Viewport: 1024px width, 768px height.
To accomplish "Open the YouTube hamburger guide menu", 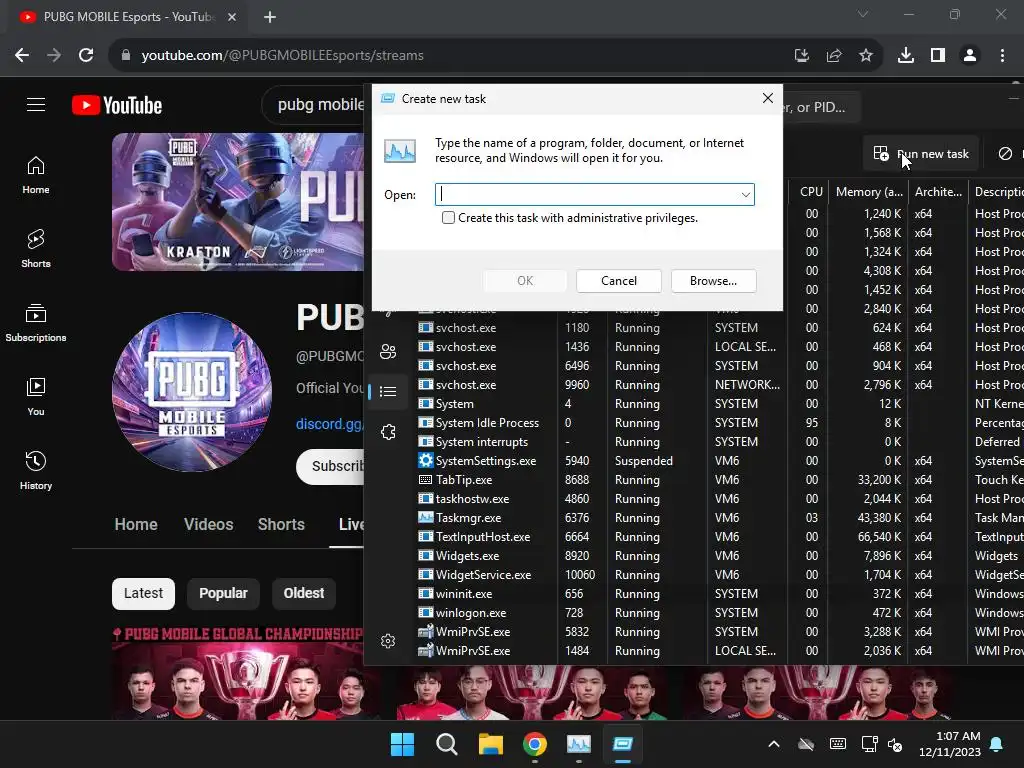I will point(36,104).
